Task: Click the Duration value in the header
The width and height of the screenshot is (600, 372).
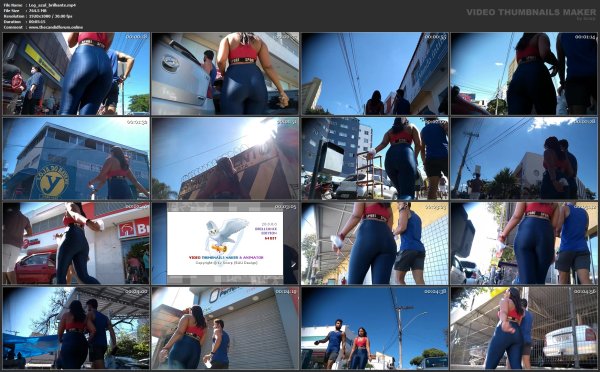Action: click(37, 22)
